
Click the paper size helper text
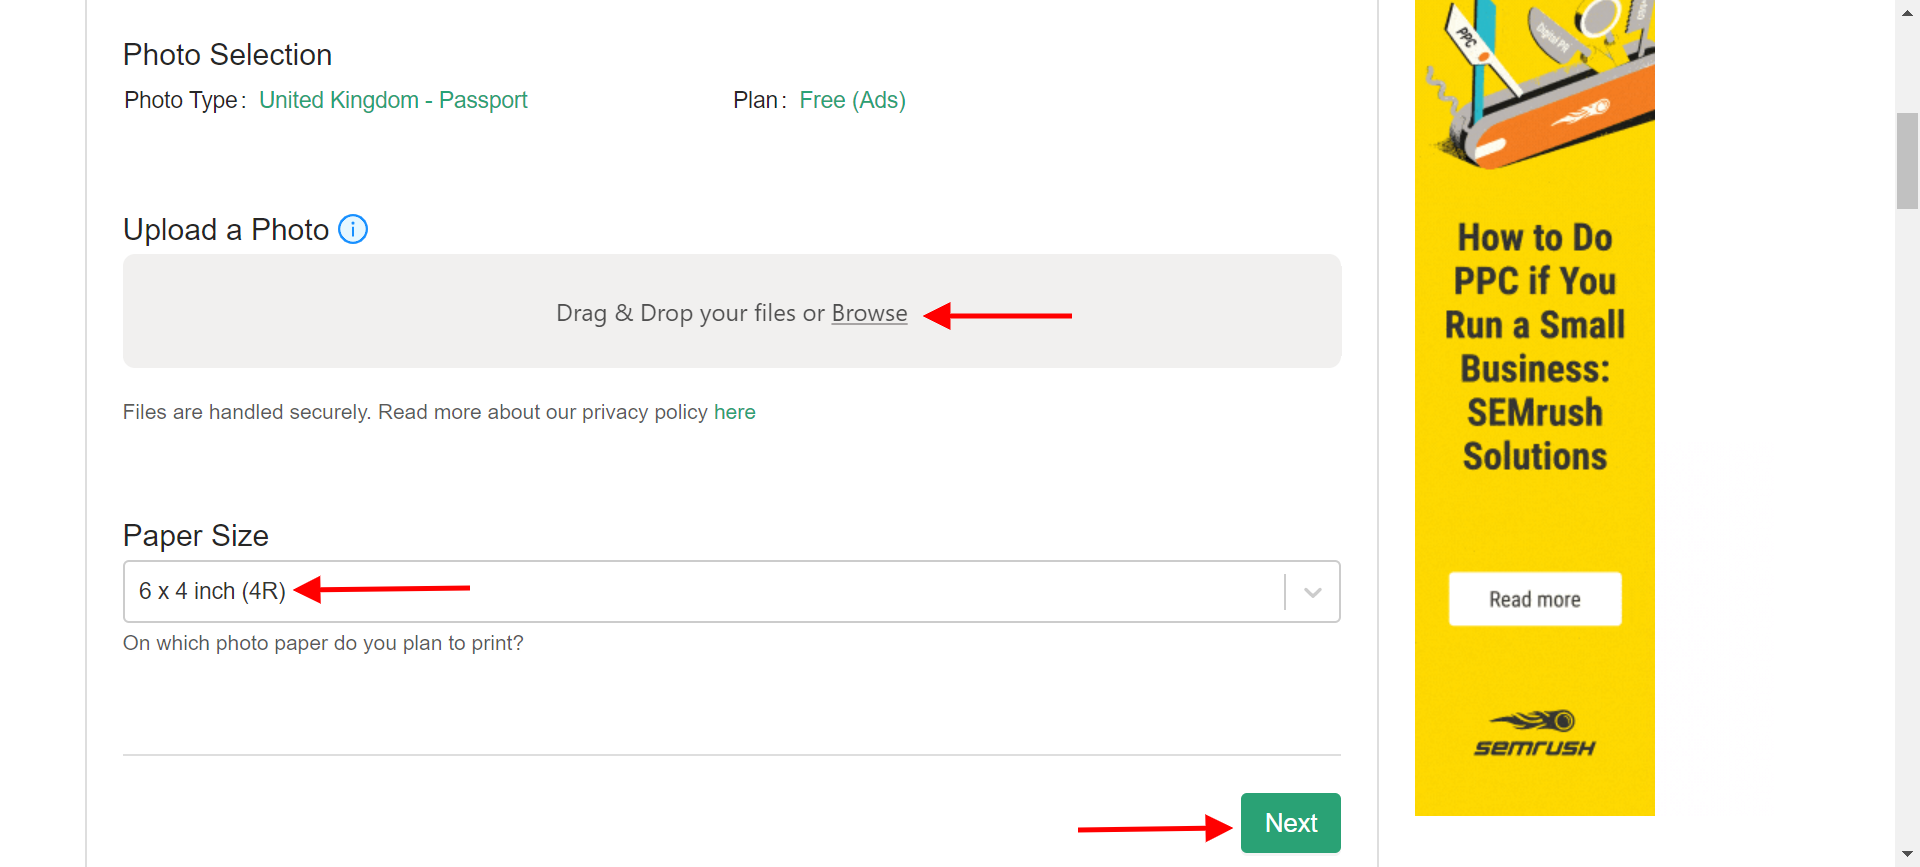tap(323, 643)
